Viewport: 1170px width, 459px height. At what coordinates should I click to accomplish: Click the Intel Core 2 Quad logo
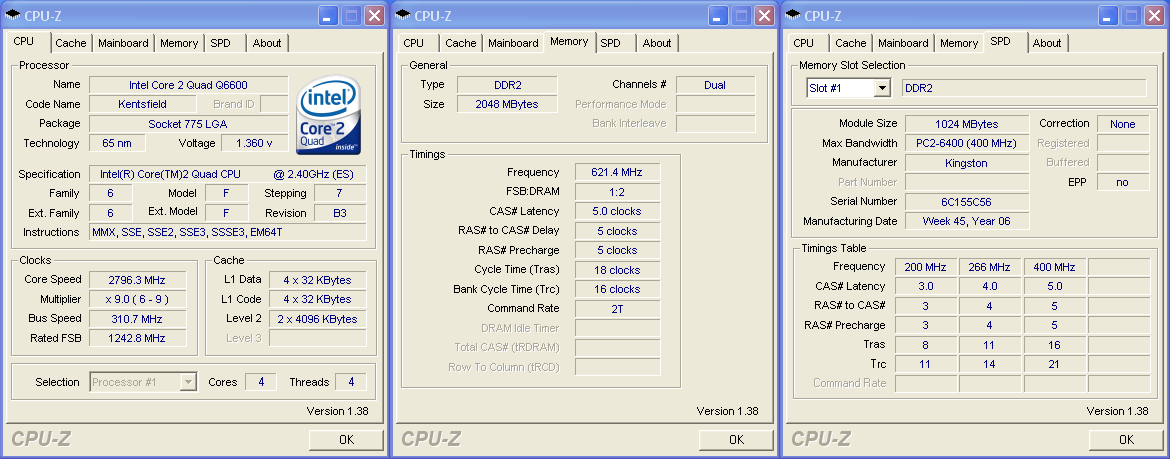coord(328,114)
